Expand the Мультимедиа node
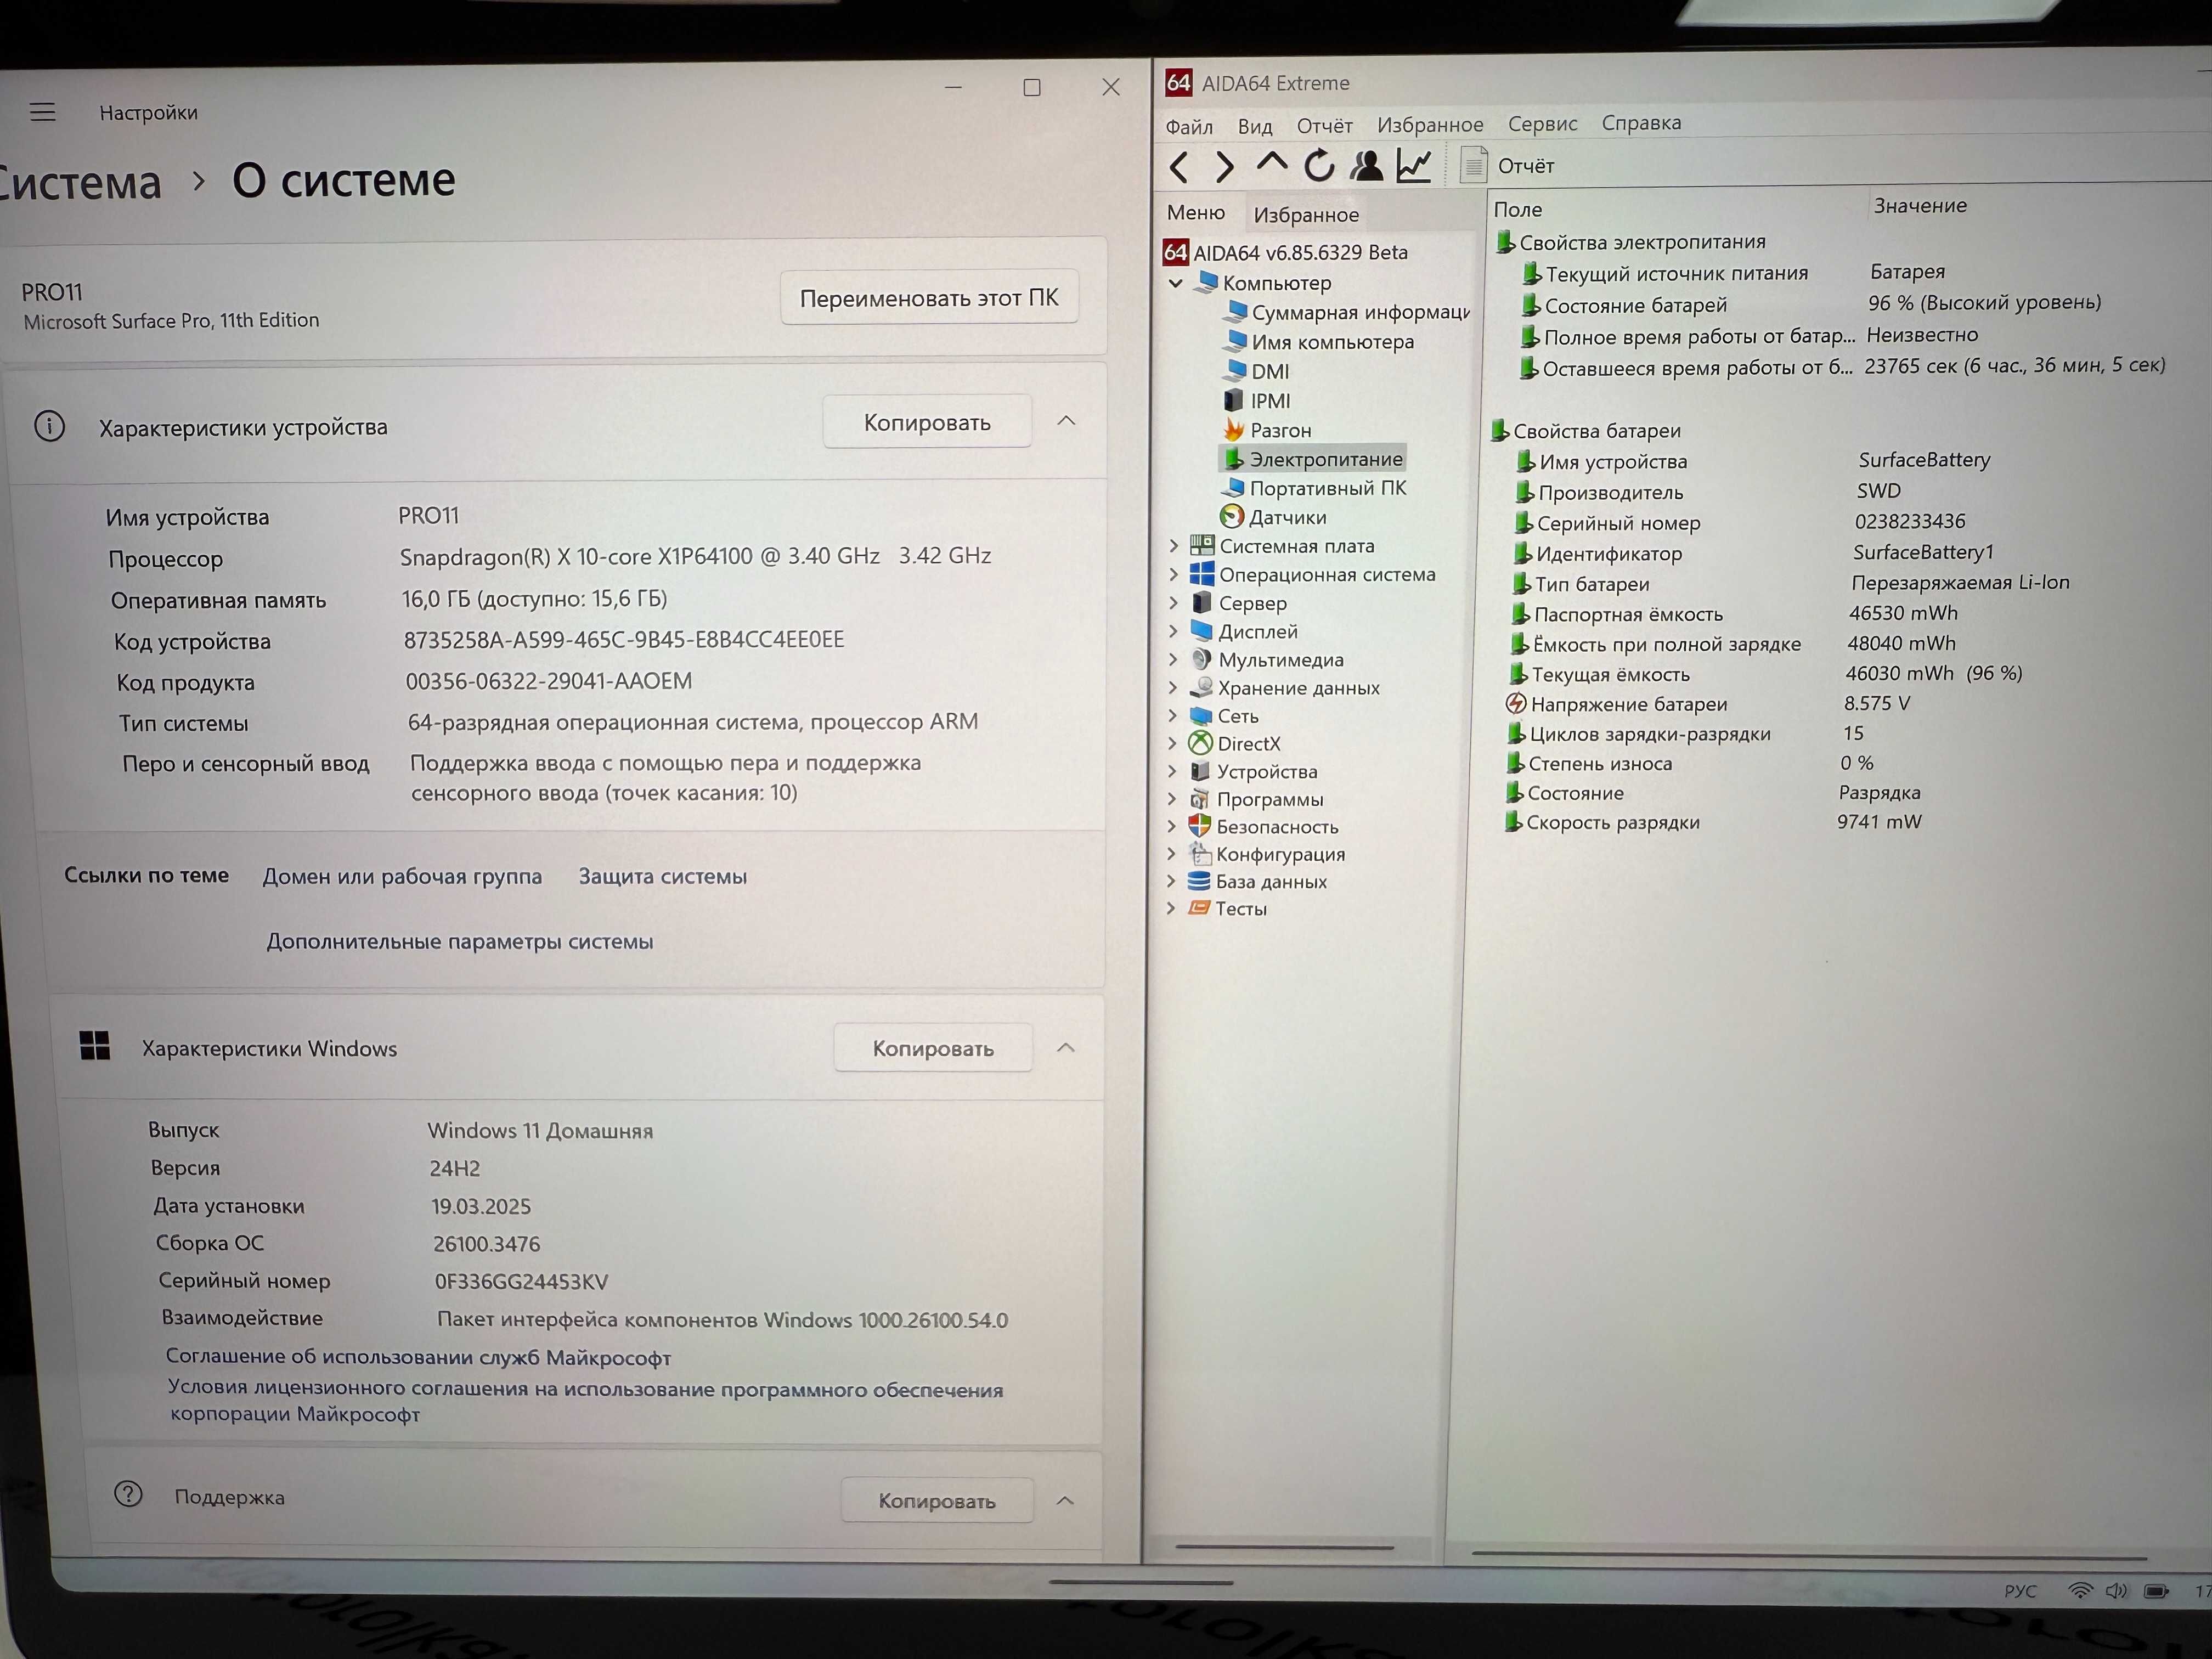 click(1173, 660)
